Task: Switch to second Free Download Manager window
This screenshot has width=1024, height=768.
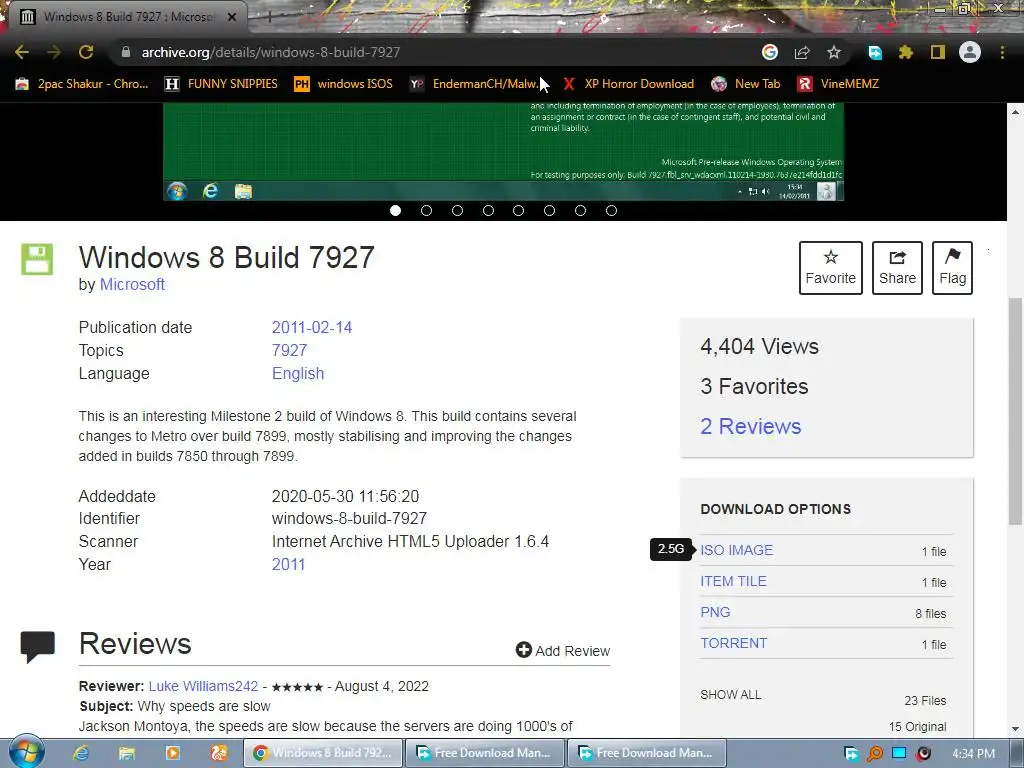Action: 647,753
